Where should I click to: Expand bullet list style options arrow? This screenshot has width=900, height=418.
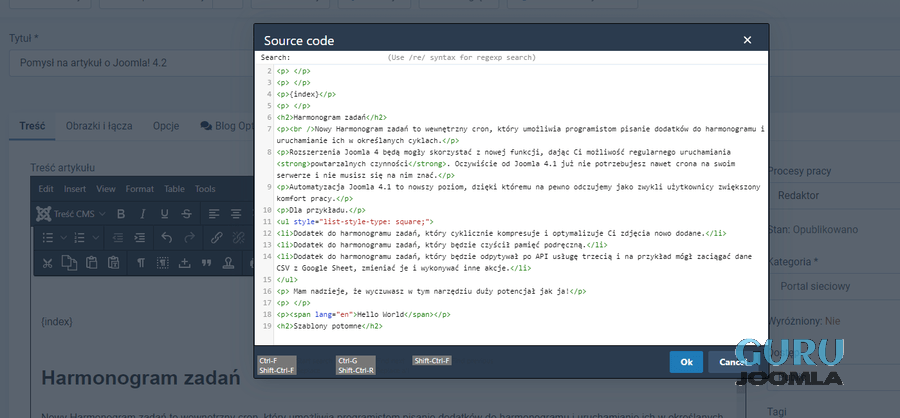coord(64,238)
